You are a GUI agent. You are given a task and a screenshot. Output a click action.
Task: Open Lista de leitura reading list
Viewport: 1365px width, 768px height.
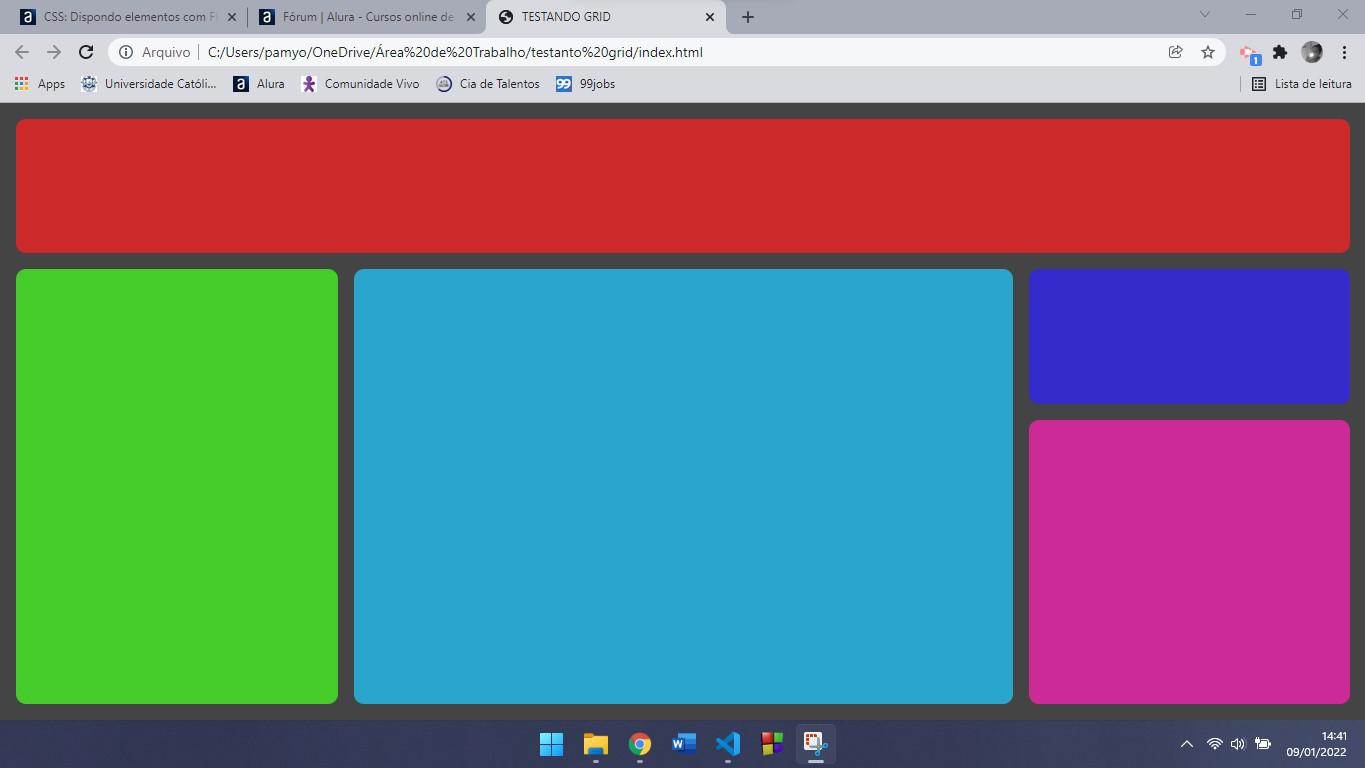[1301, 84]
